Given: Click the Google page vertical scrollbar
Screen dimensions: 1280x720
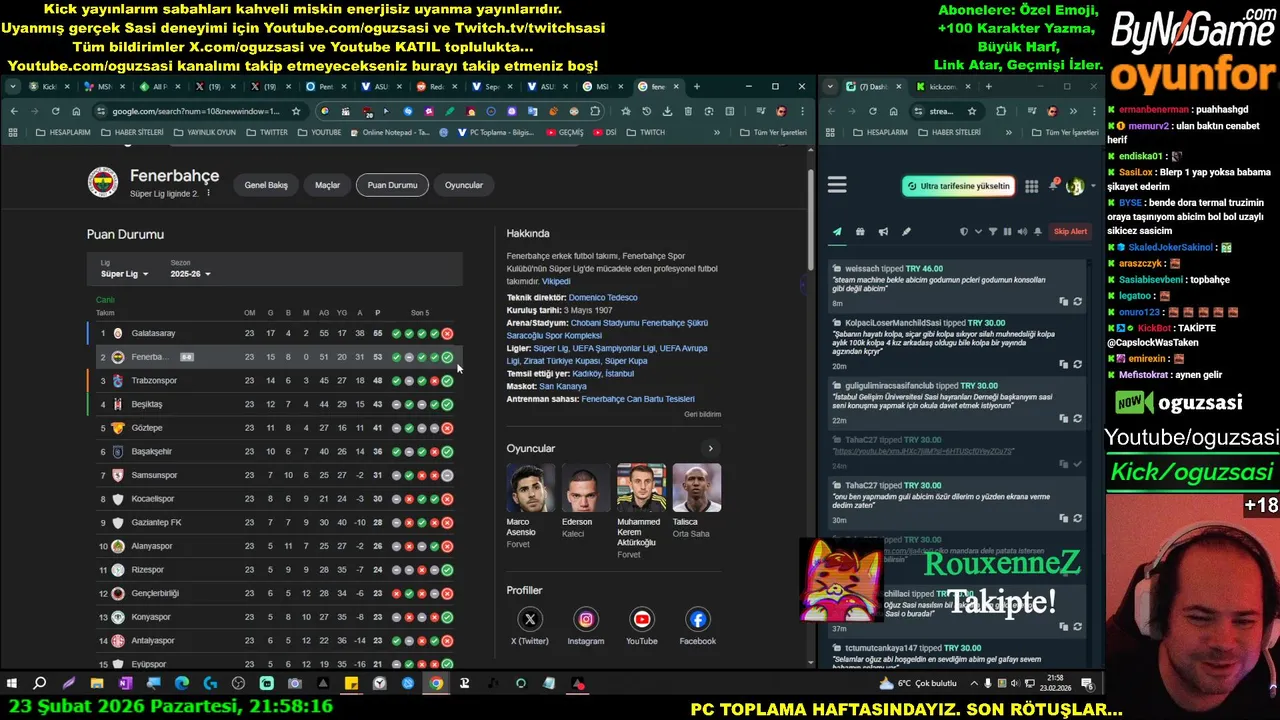Looking at the screenshot, I should (811, 220).
